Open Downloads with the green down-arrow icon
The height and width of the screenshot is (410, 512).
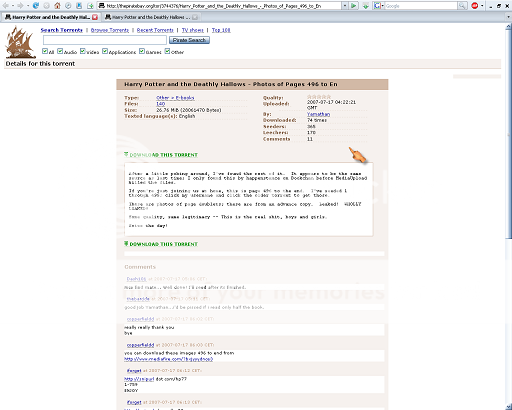point(366,6)
